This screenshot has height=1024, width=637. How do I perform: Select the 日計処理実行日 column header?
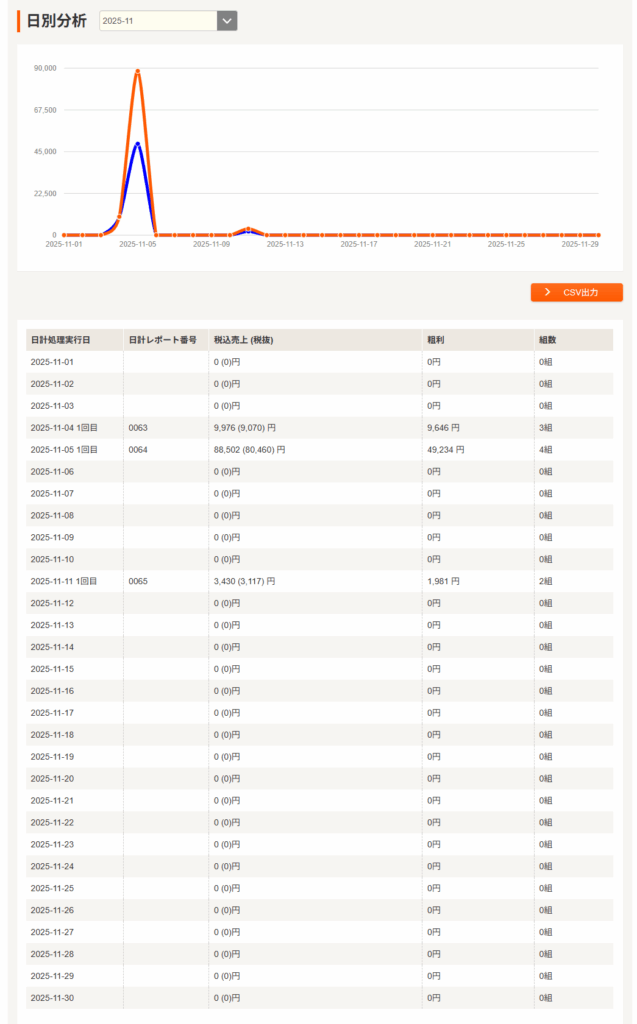click(x=60, y=340)
